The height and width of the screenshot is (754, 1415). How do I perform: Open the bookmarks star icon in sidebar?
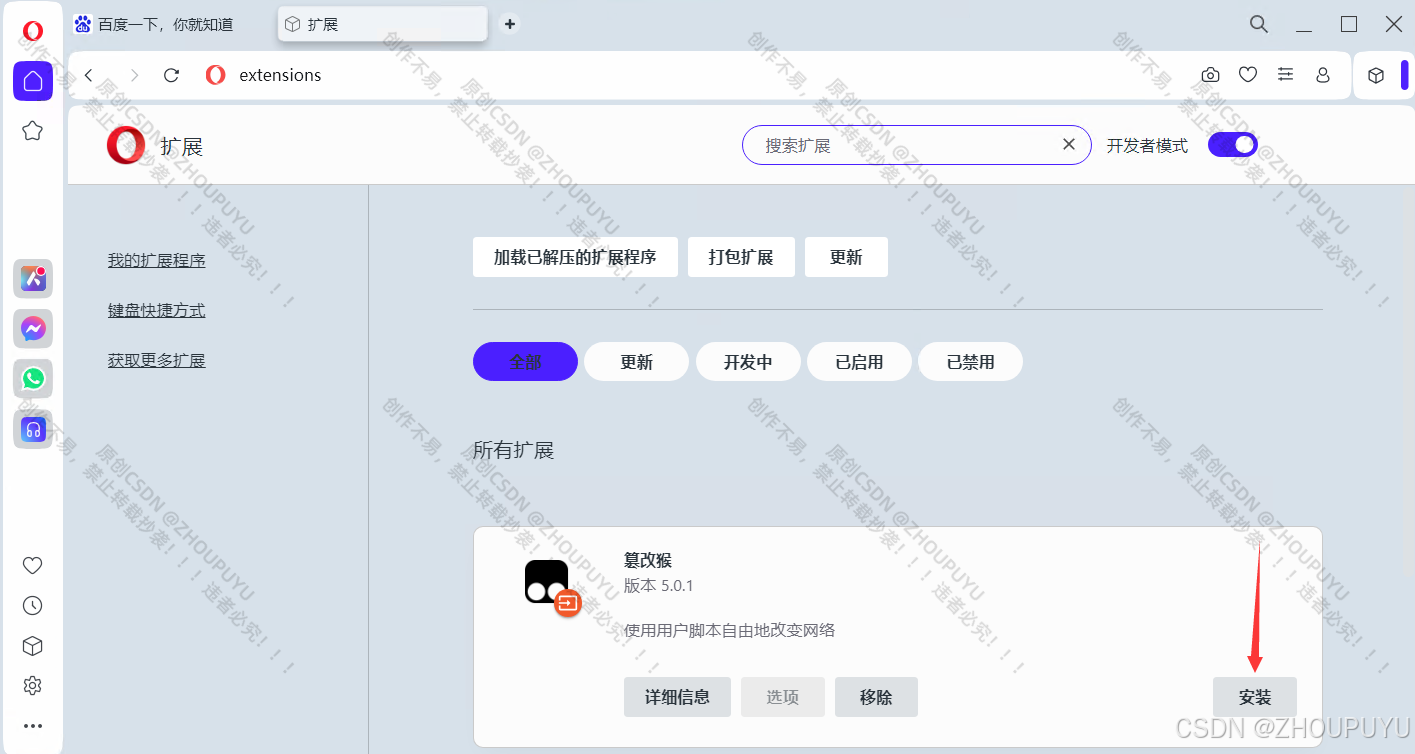[x=33, y=131]
